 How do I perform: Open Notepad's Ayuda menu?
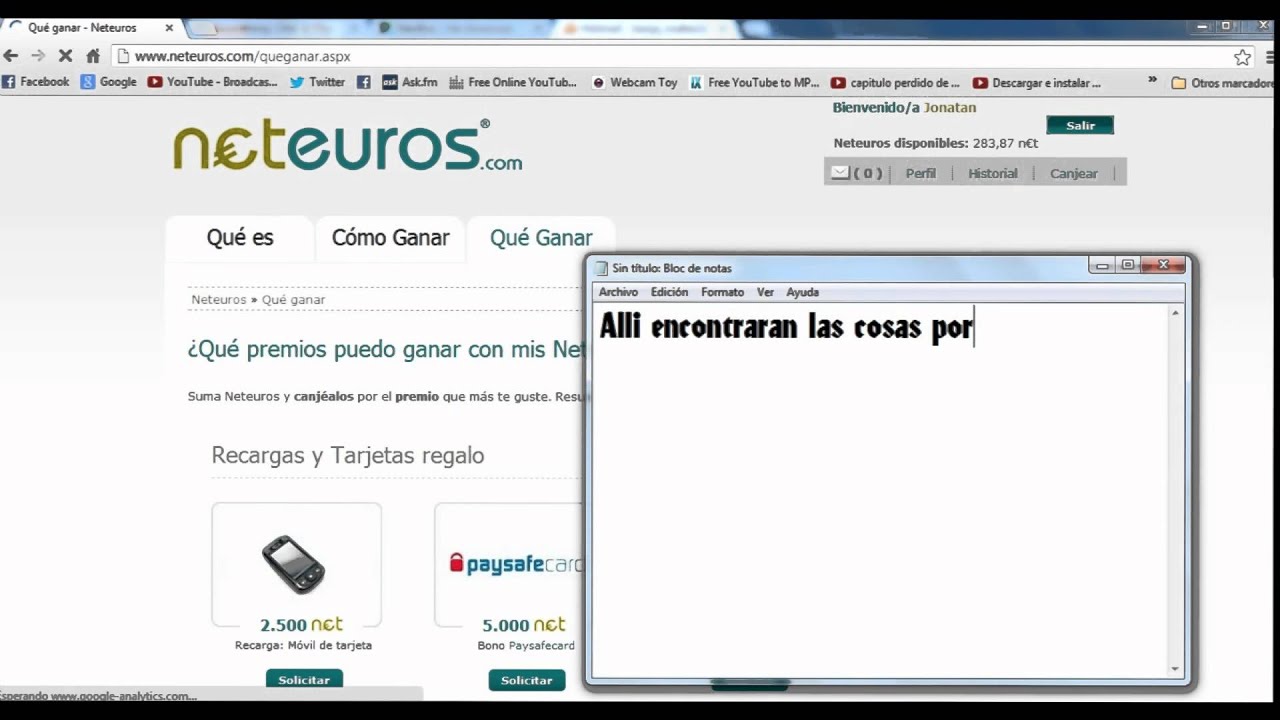coord(802,292)
